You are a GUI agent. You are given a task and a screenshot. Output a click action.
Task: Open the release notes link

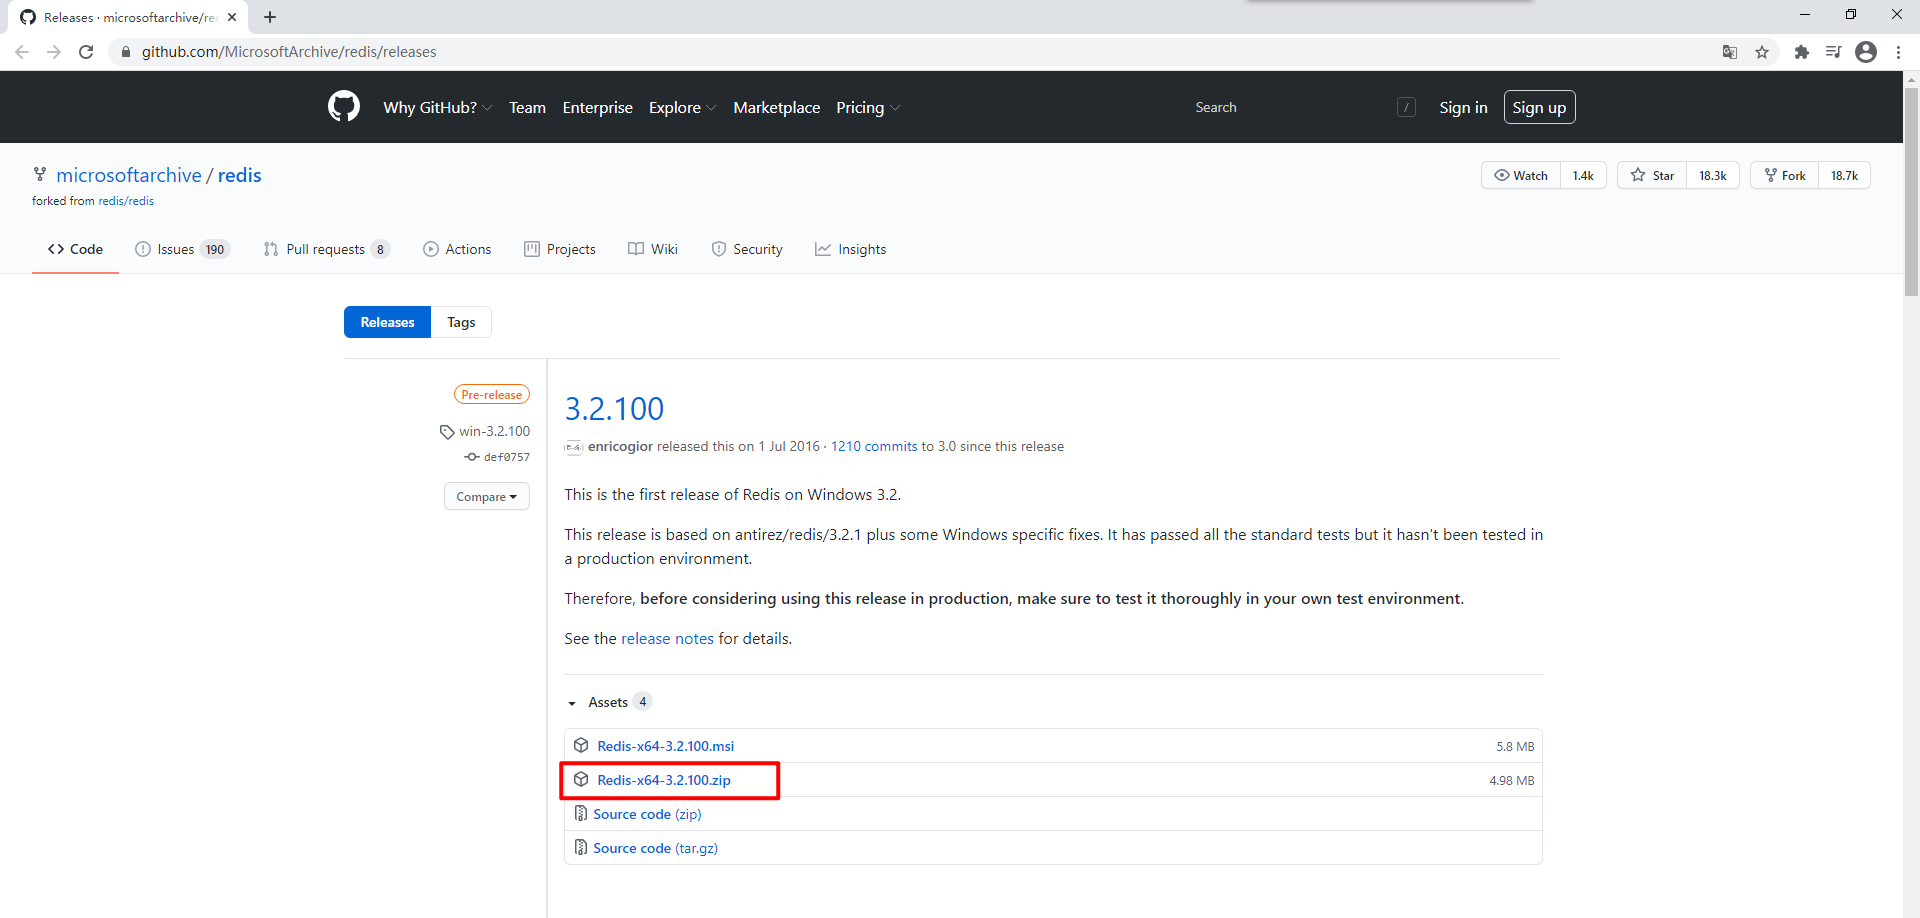click(667, 638)
